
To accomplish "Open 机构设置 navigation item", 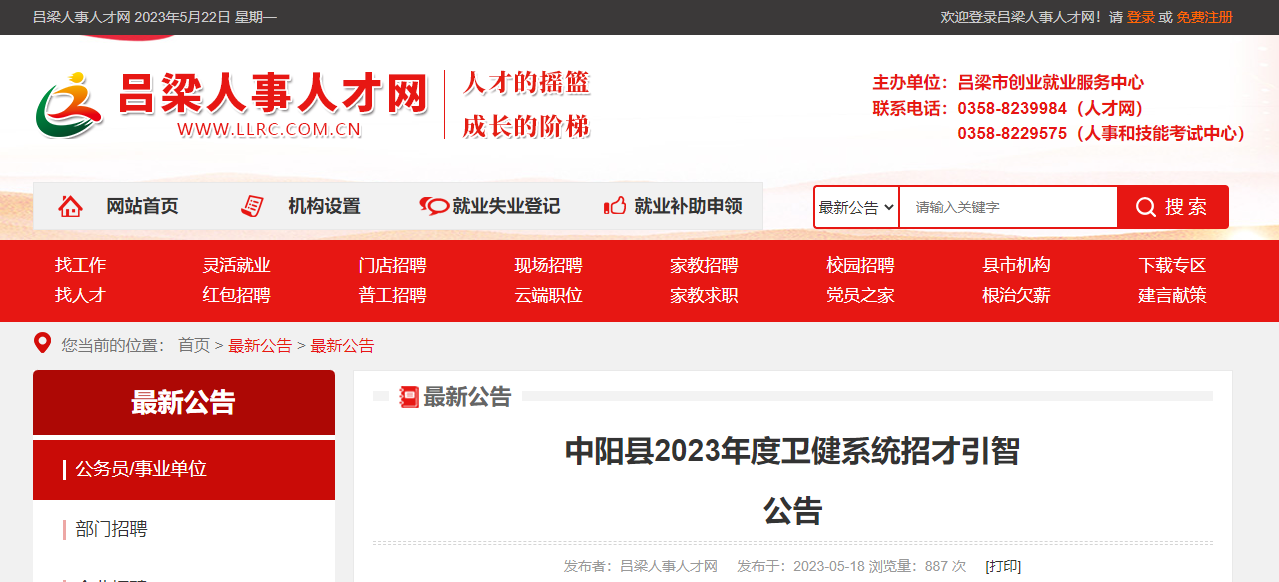I will point(324,206).
